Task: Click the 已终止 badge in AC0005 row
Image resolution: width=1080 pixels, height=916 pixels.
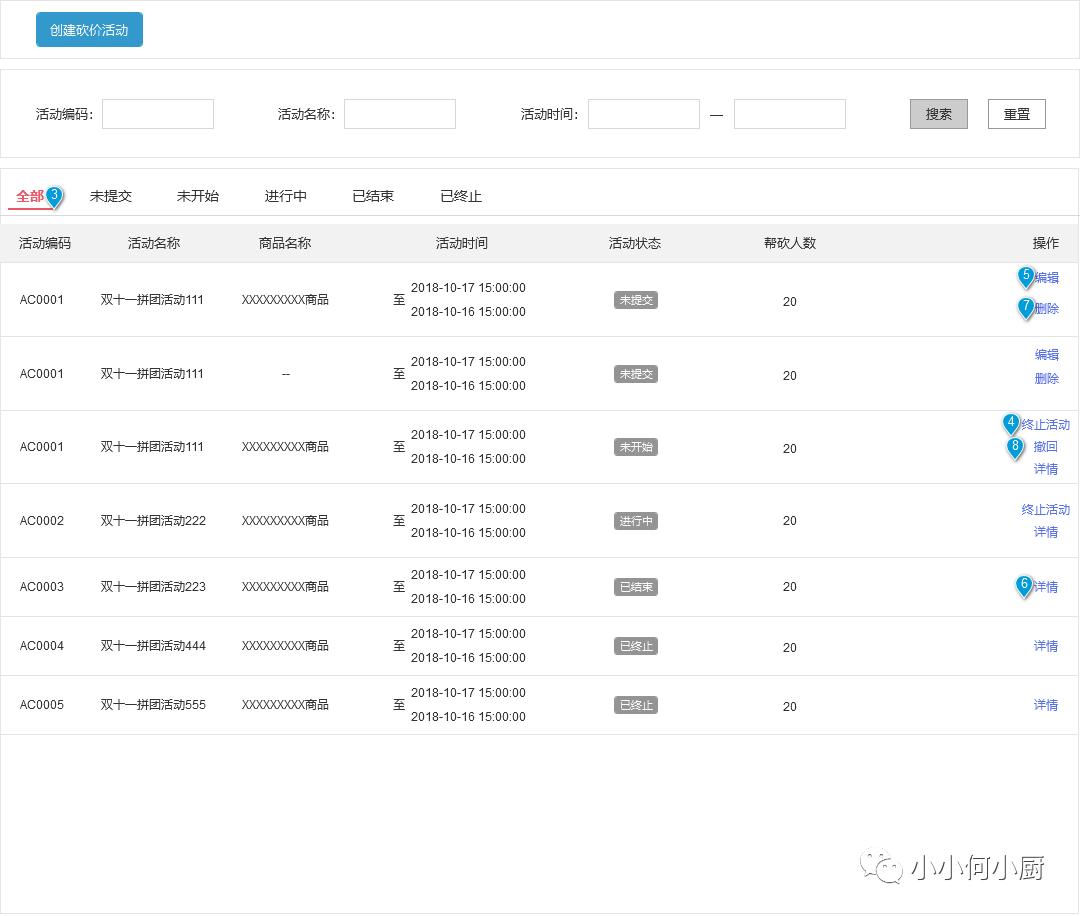Action: point(636,705)
